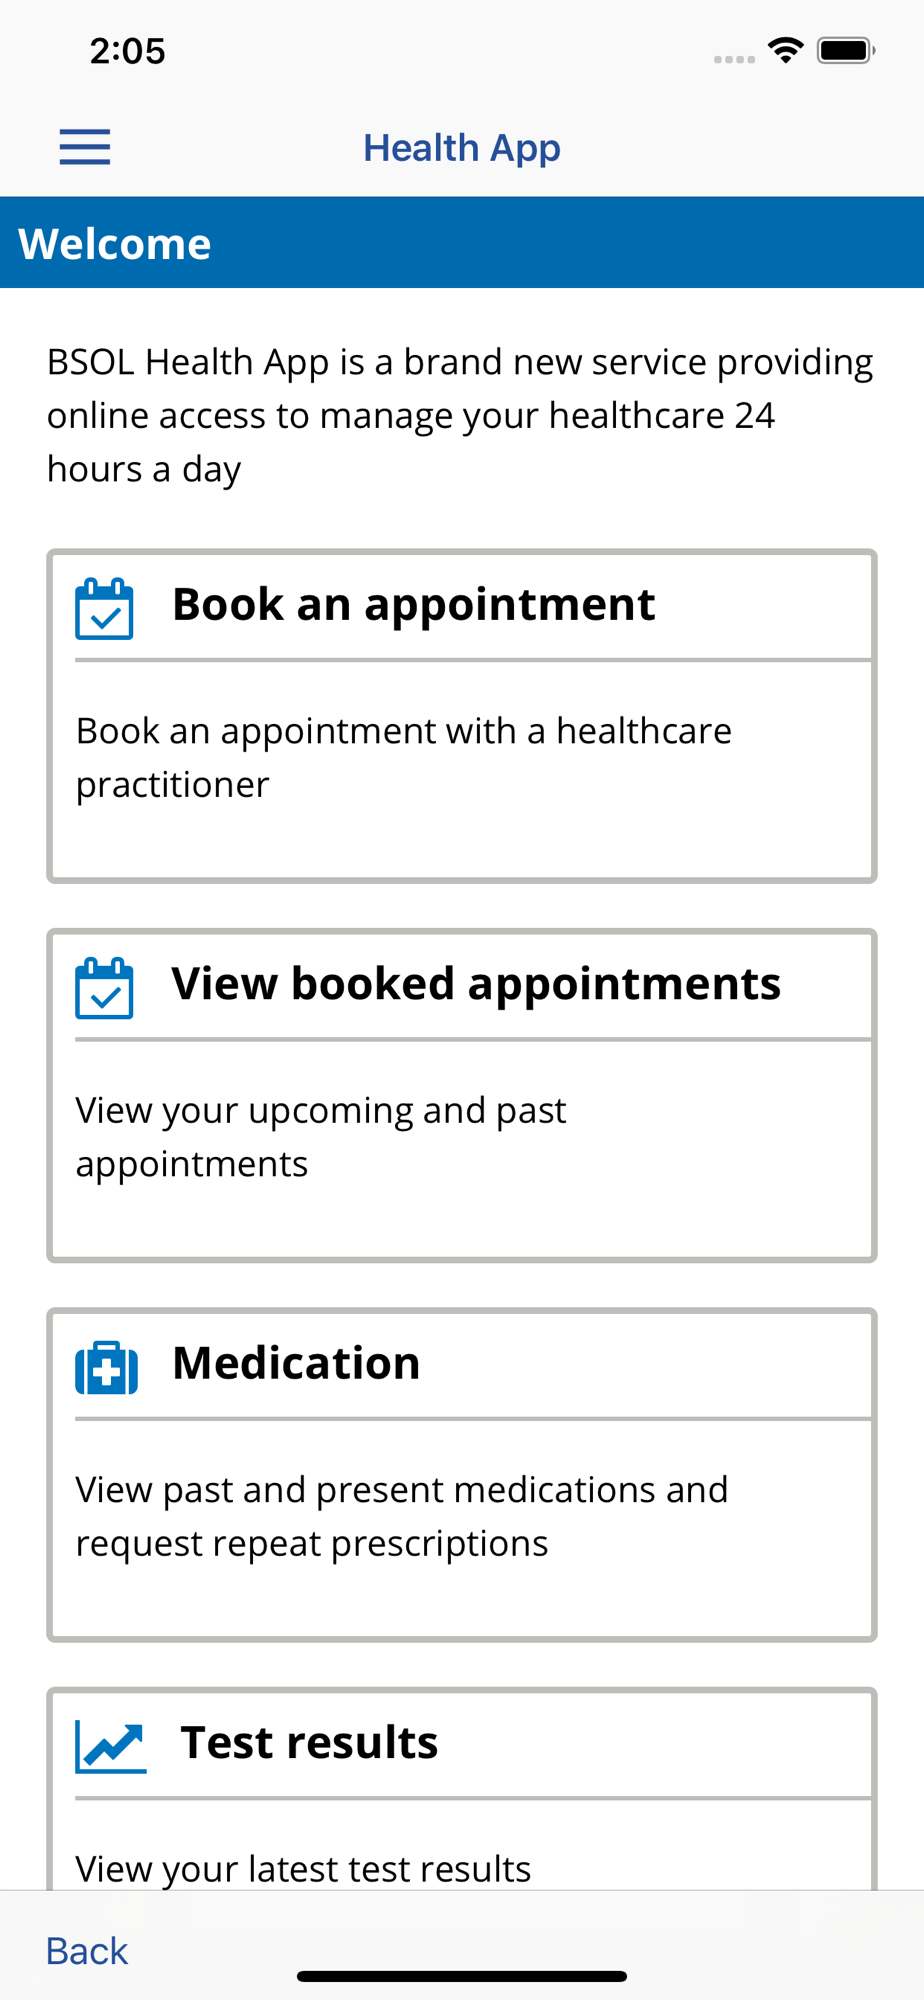Open the hamburger menu
The image size is (924, 2000).
(x=85, y=147)
